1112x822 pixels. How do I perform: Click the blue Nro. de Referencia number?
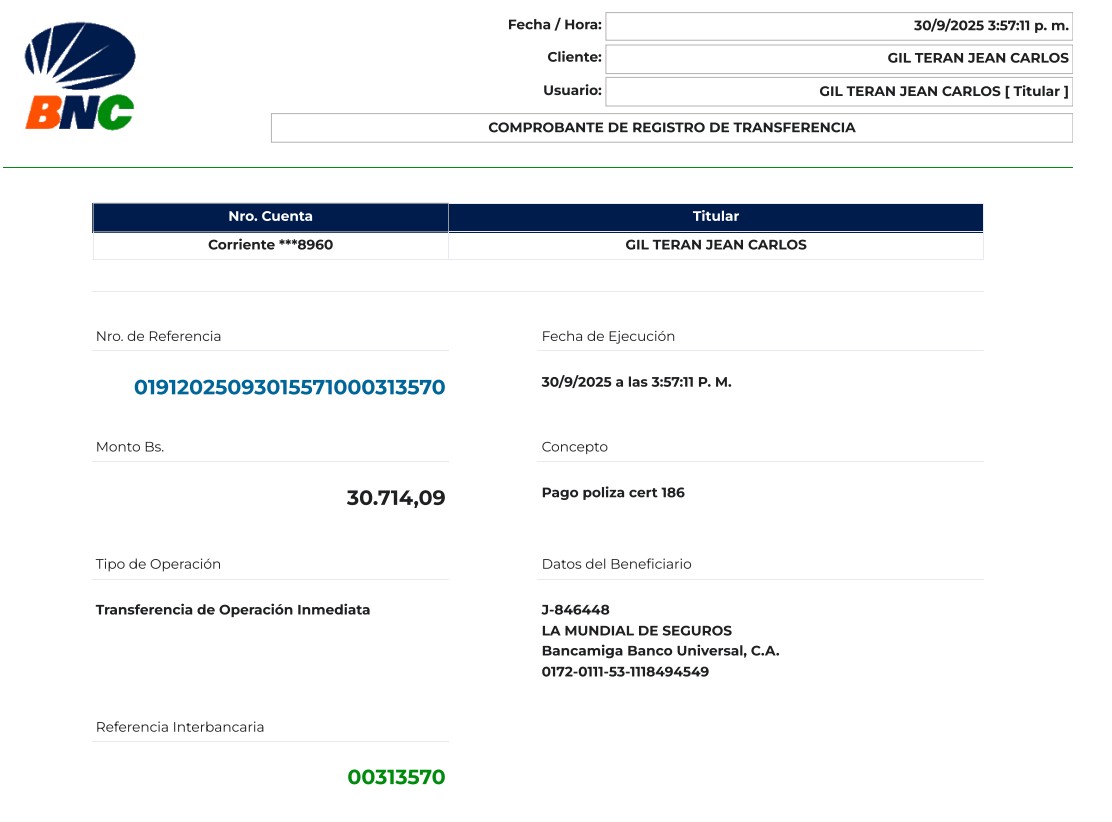pos(289,388)
